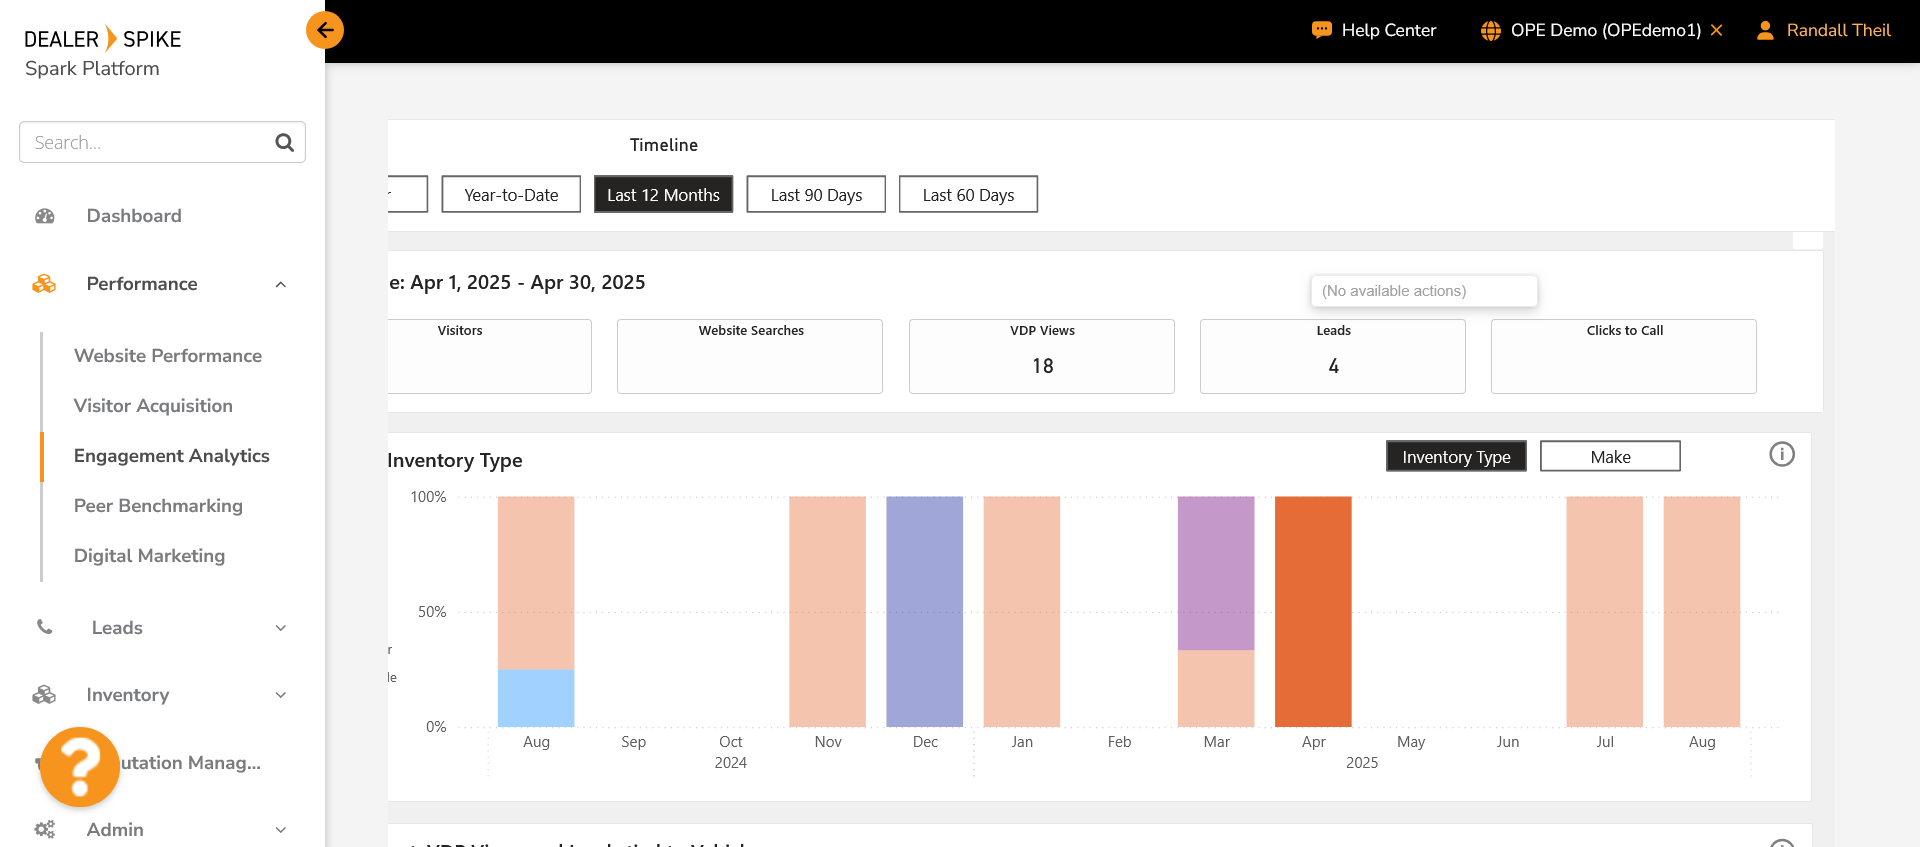The height and width of the screenshot is (847, 1920).
Task: Open Randall Theil user profile icon
Action: coord(1765,30)
